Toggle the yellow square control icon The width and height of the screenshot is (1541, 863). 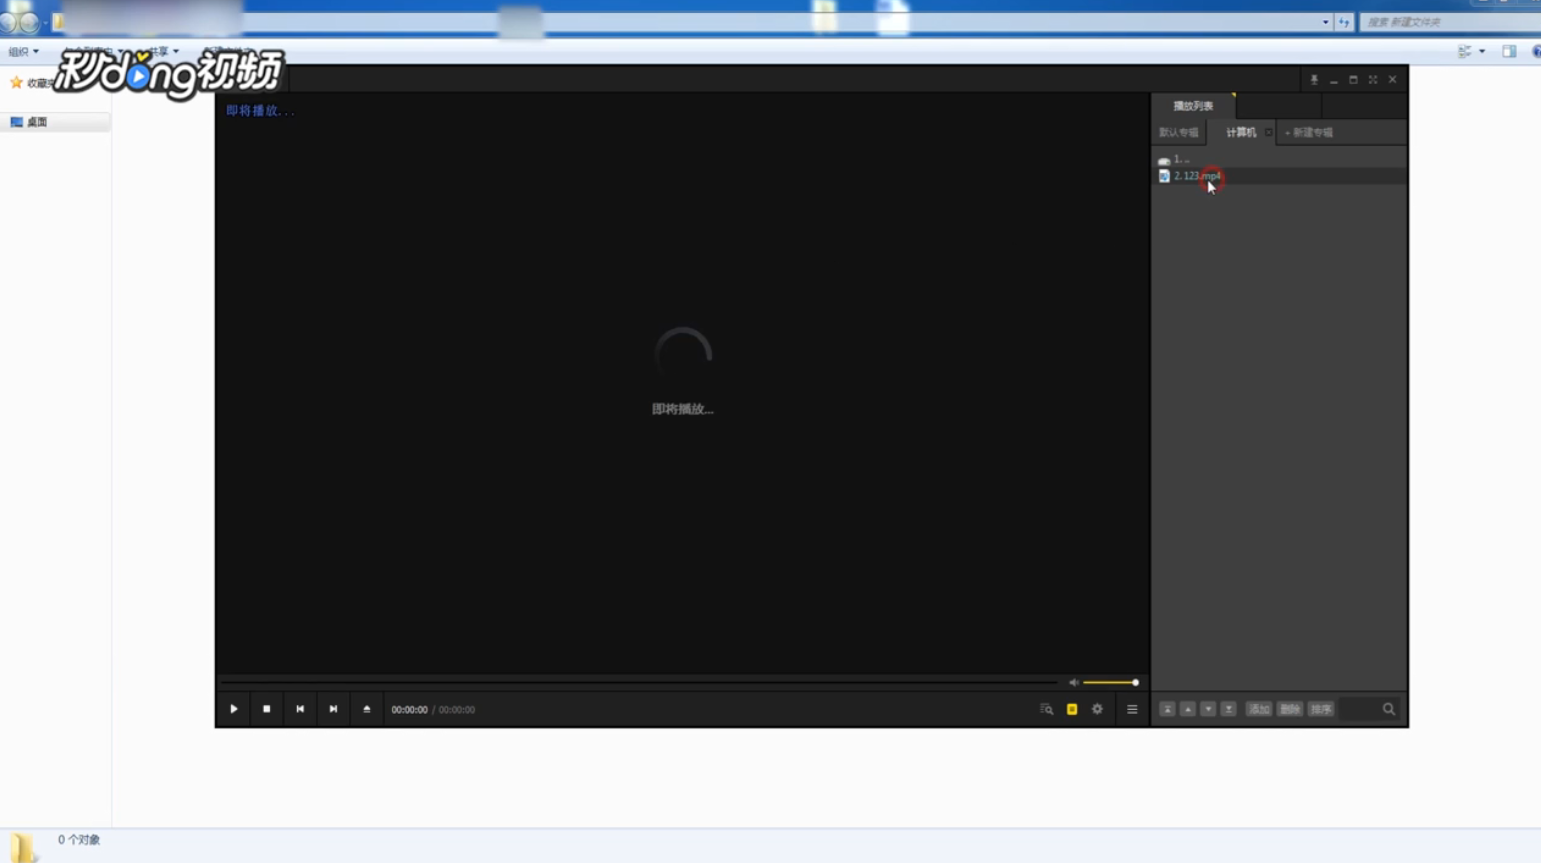(x=1072, y=709)
